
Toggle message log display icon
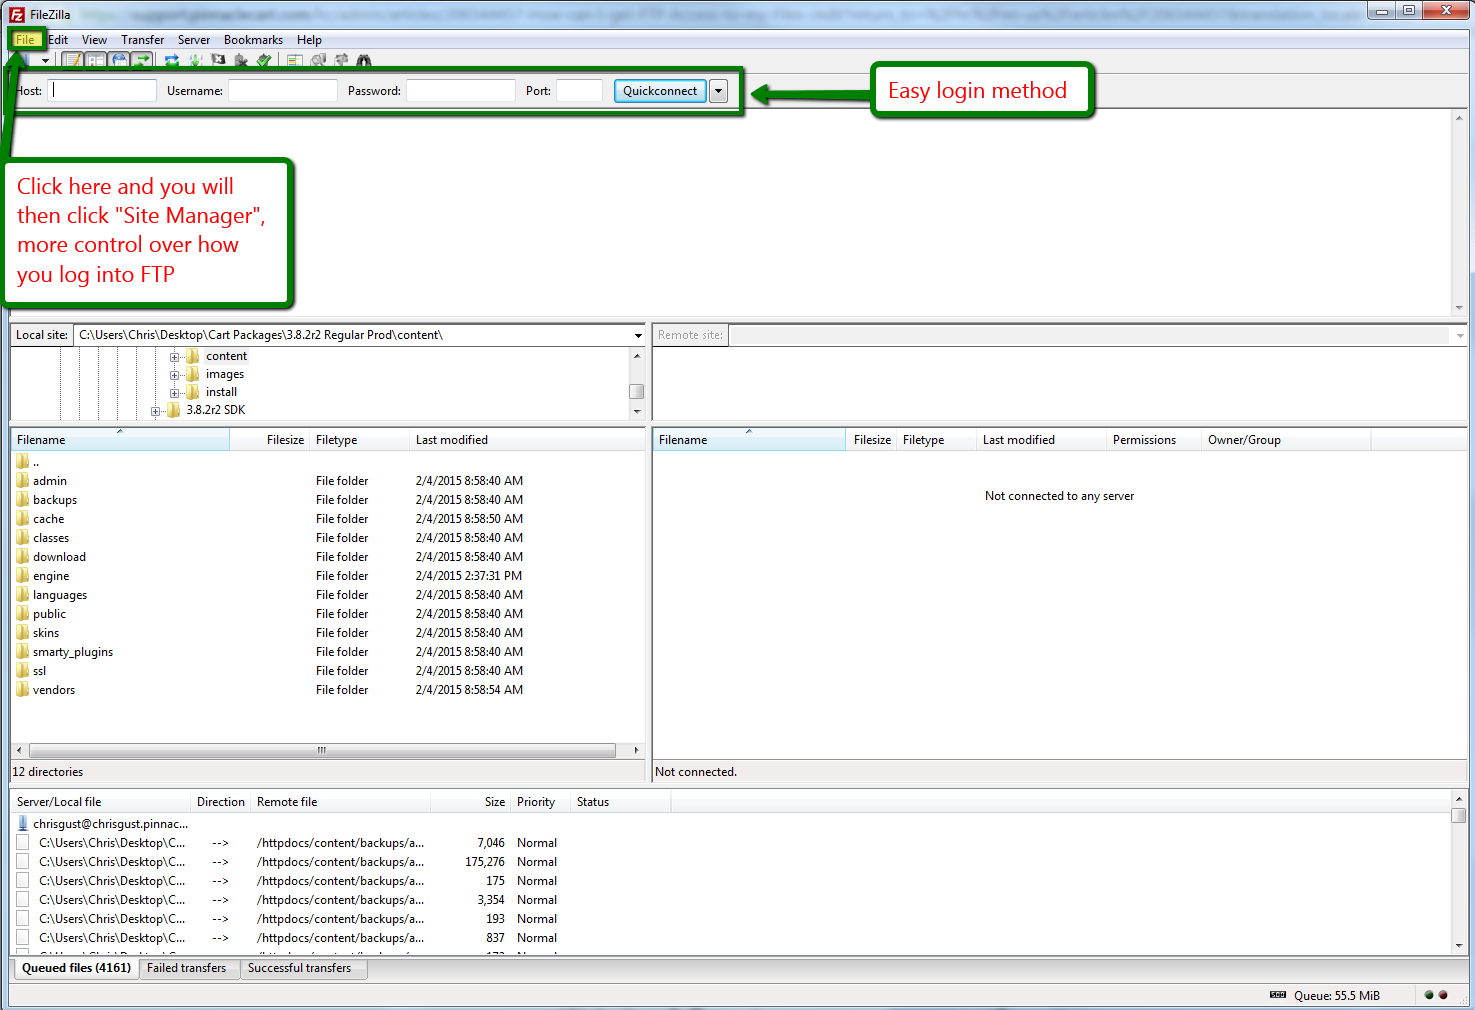point(73,61)
